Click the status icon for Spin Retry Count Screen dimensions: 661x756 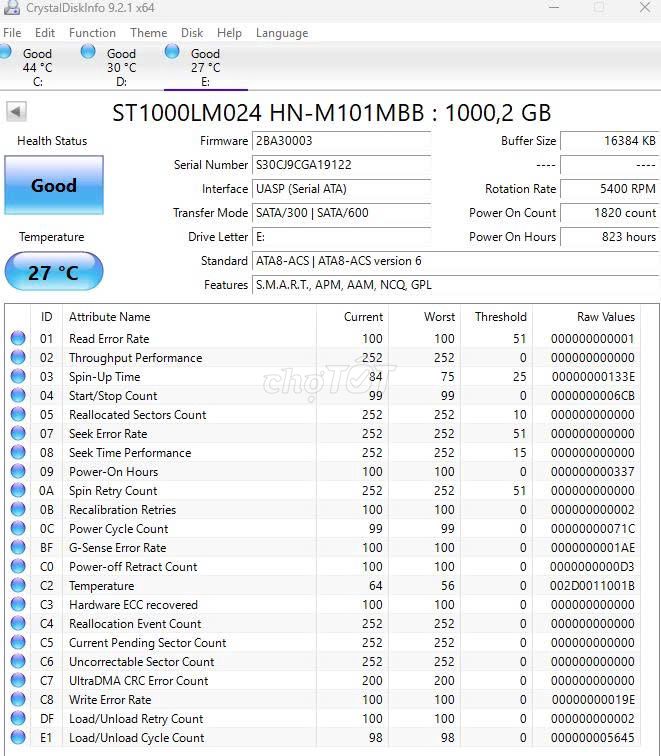click(18, 490)
